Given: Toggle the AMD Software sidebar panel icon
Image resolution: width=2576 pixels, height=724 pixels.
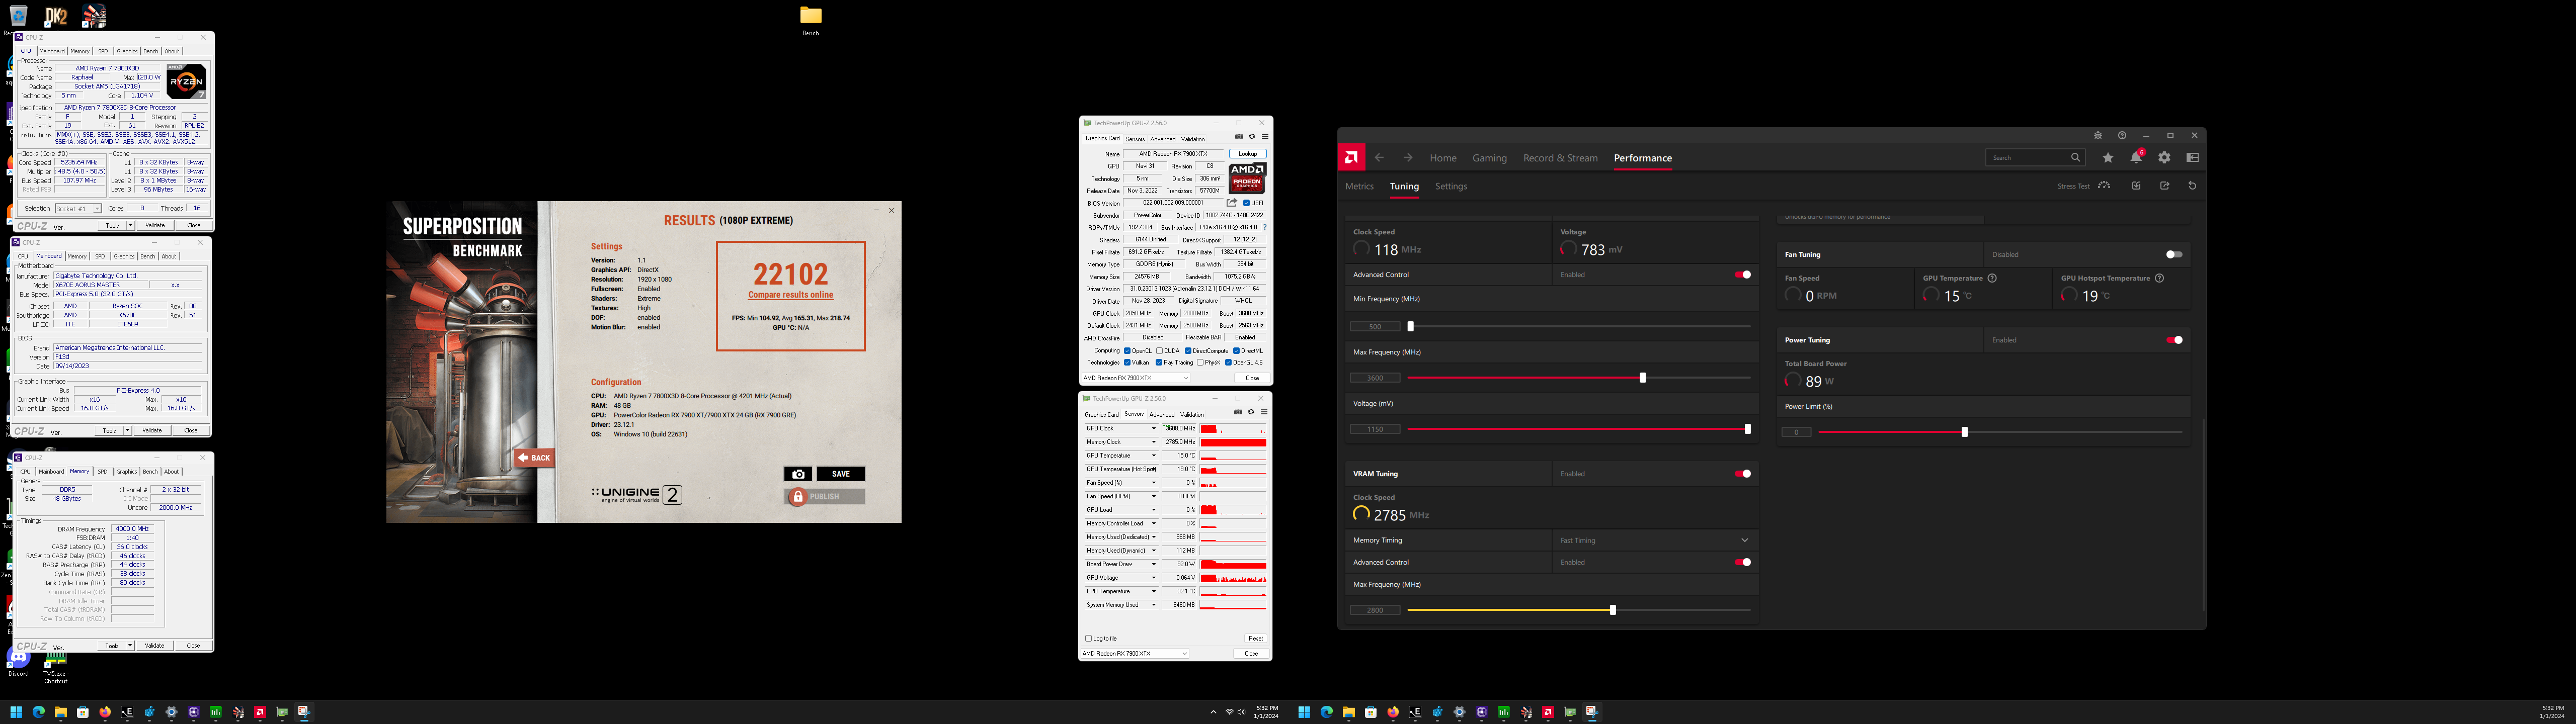Looking at the screenshot, I should 2192,157.
